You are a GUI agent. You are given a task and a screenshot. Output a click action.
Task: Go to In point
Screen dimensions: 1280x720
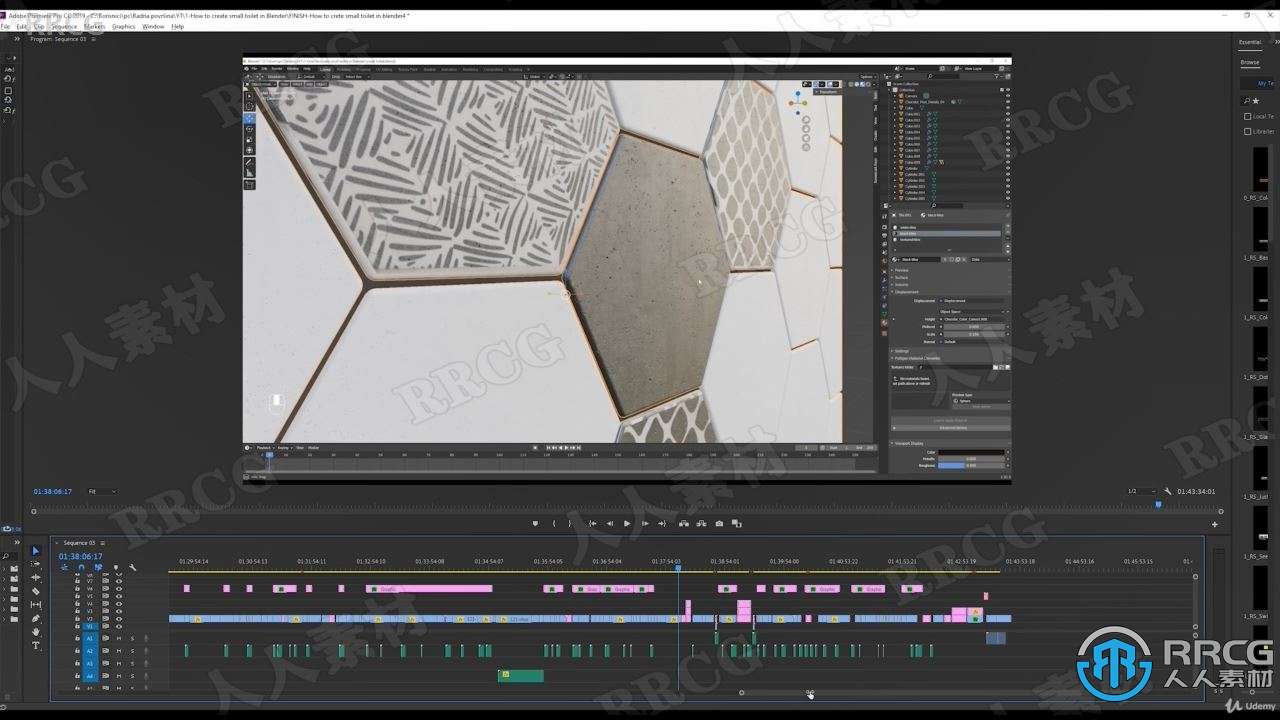tap(592, 523)
